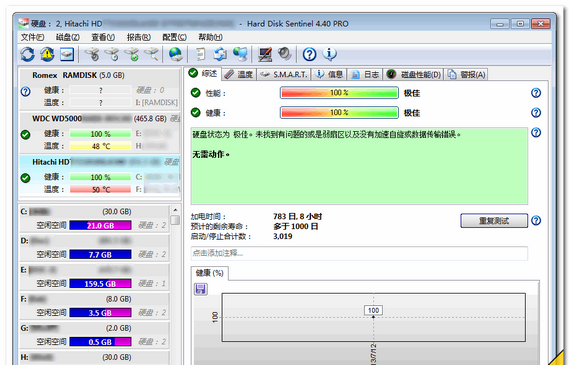Open help via the toolbar question mark
Image resolution: width=570 pixels, height=365 pixels.
[x=309, y=55]
